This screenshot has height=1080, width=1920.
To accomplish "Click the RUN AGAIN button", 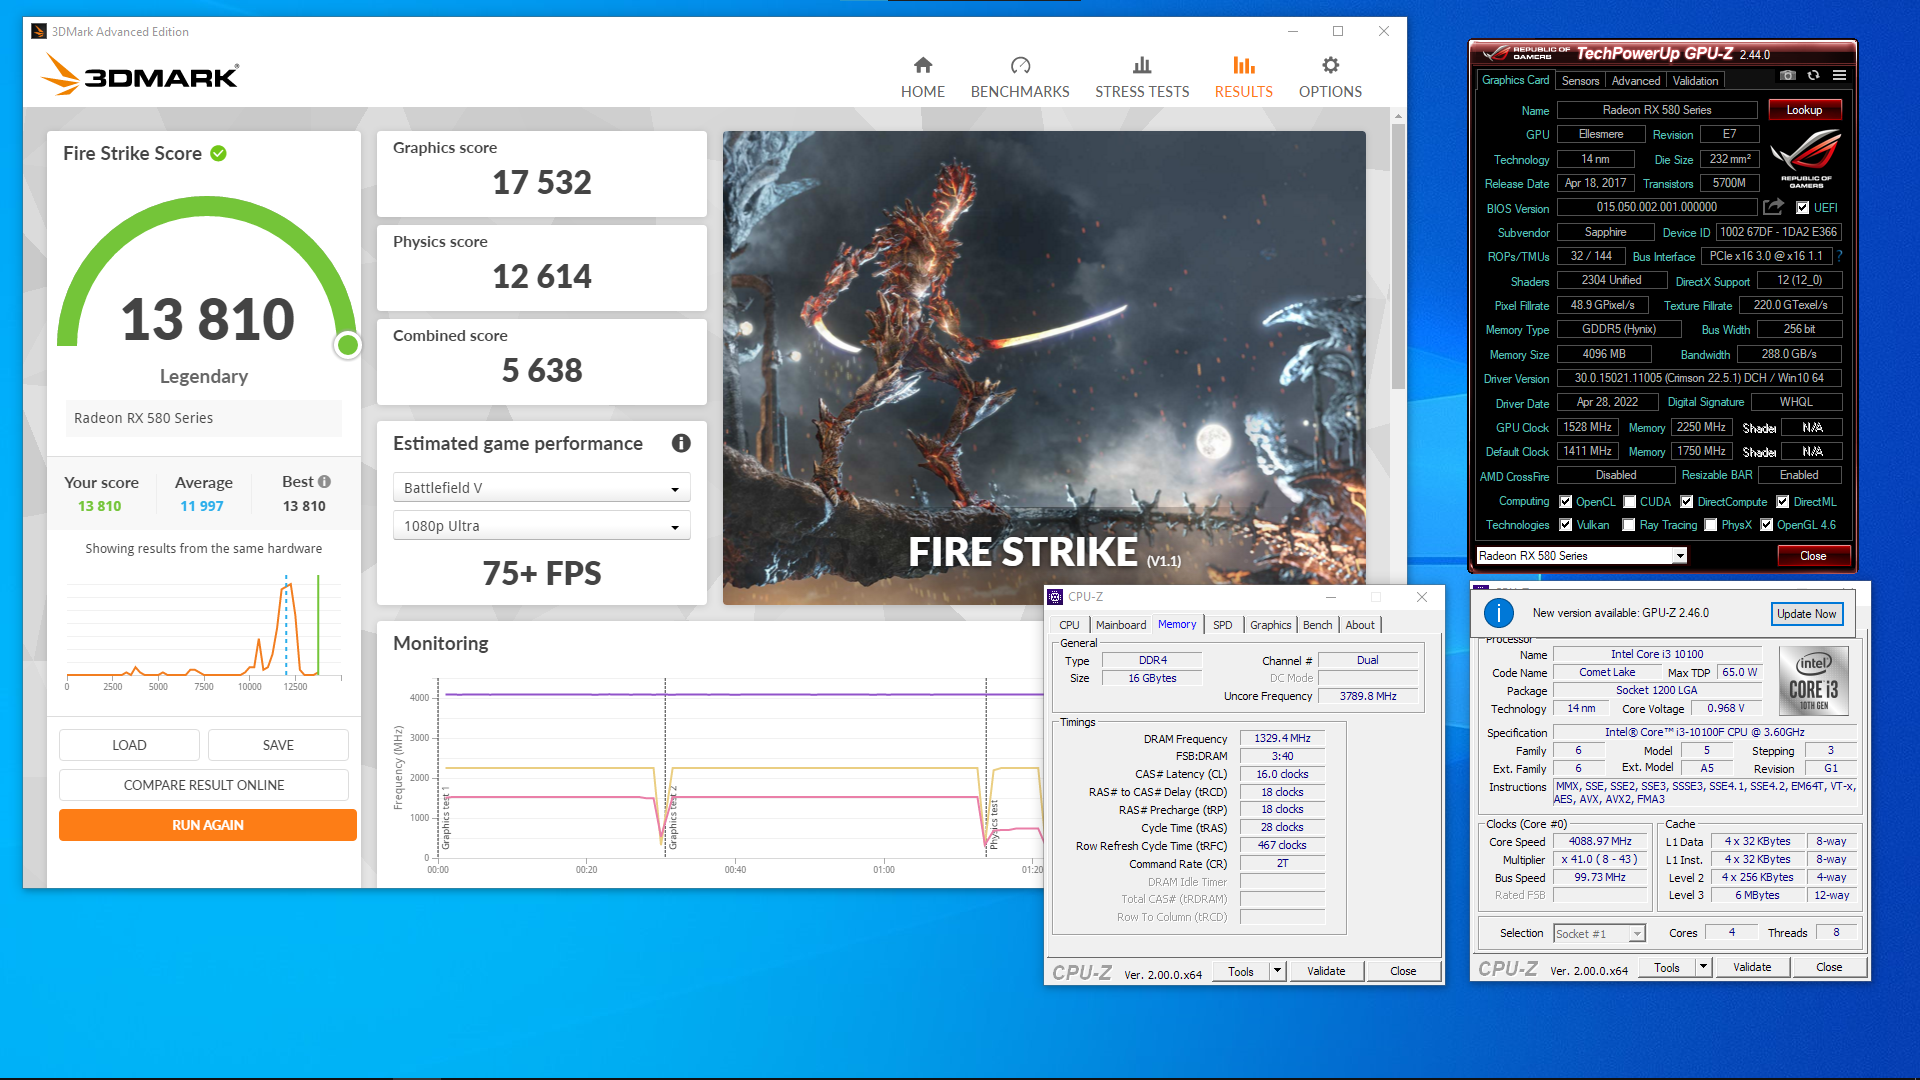I will tap(208, 825).
